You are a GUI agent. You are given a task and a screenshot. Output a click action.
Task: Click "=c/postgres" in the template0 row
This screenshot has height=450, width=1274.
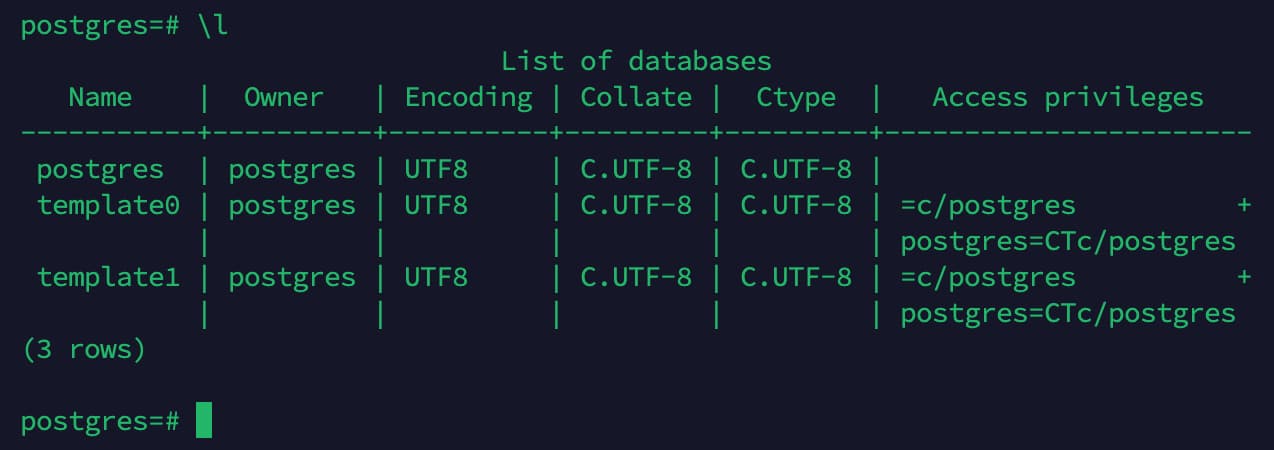point(988,206)
